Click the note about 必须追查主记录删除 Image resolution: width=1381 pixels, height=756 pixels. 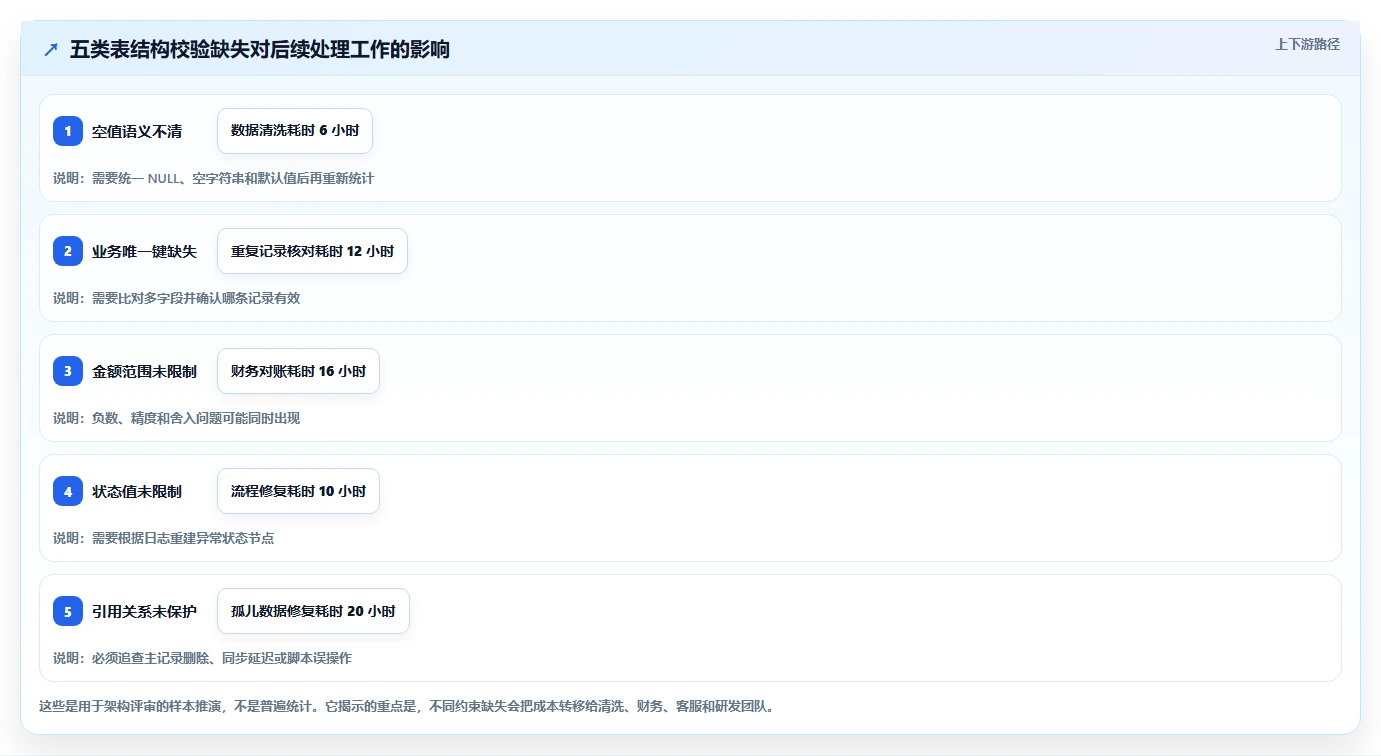pos(203,659)
